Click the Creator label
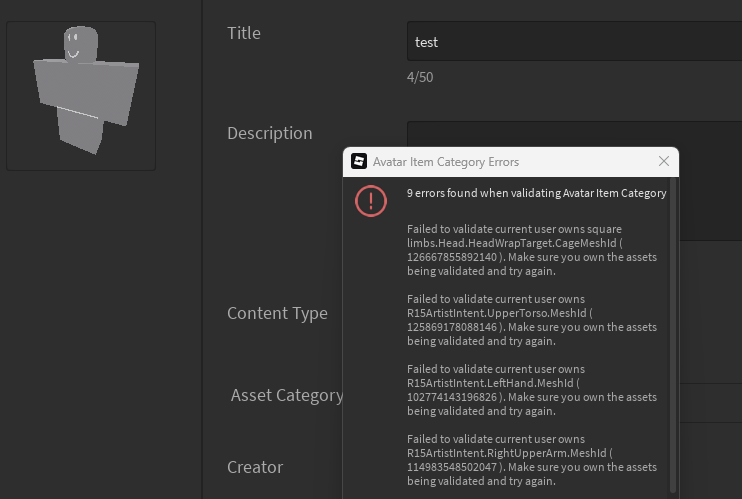This screenshot has width=742, height=499. [x=255, y=467]
